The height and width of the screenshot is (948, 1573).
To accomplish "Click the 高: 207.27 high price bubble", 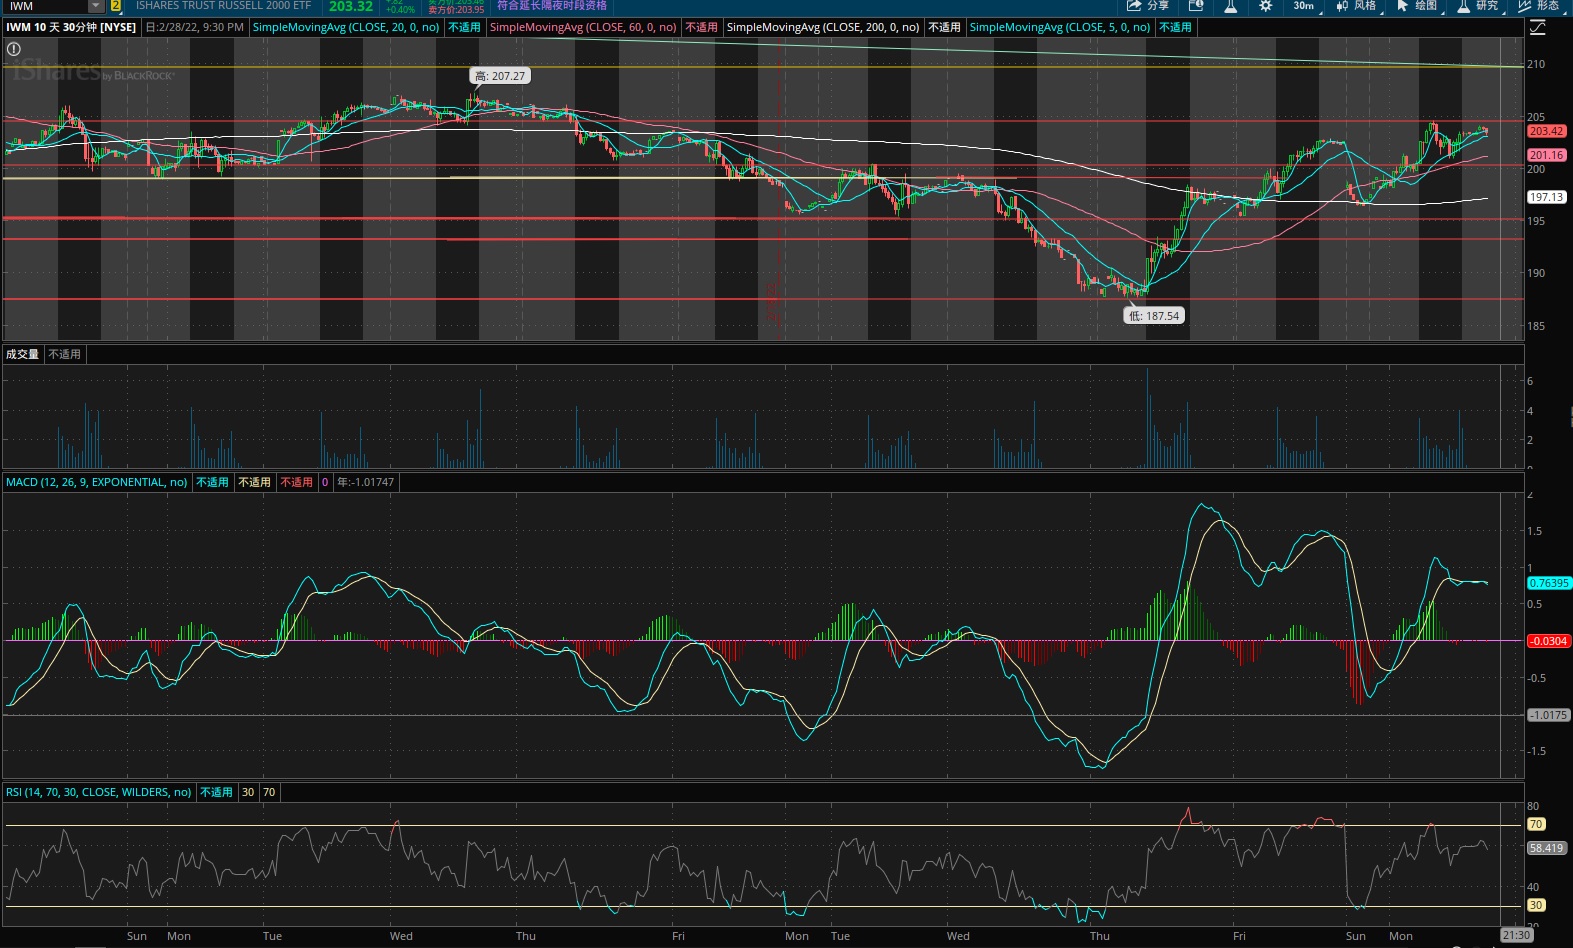I will pos(500,76).
